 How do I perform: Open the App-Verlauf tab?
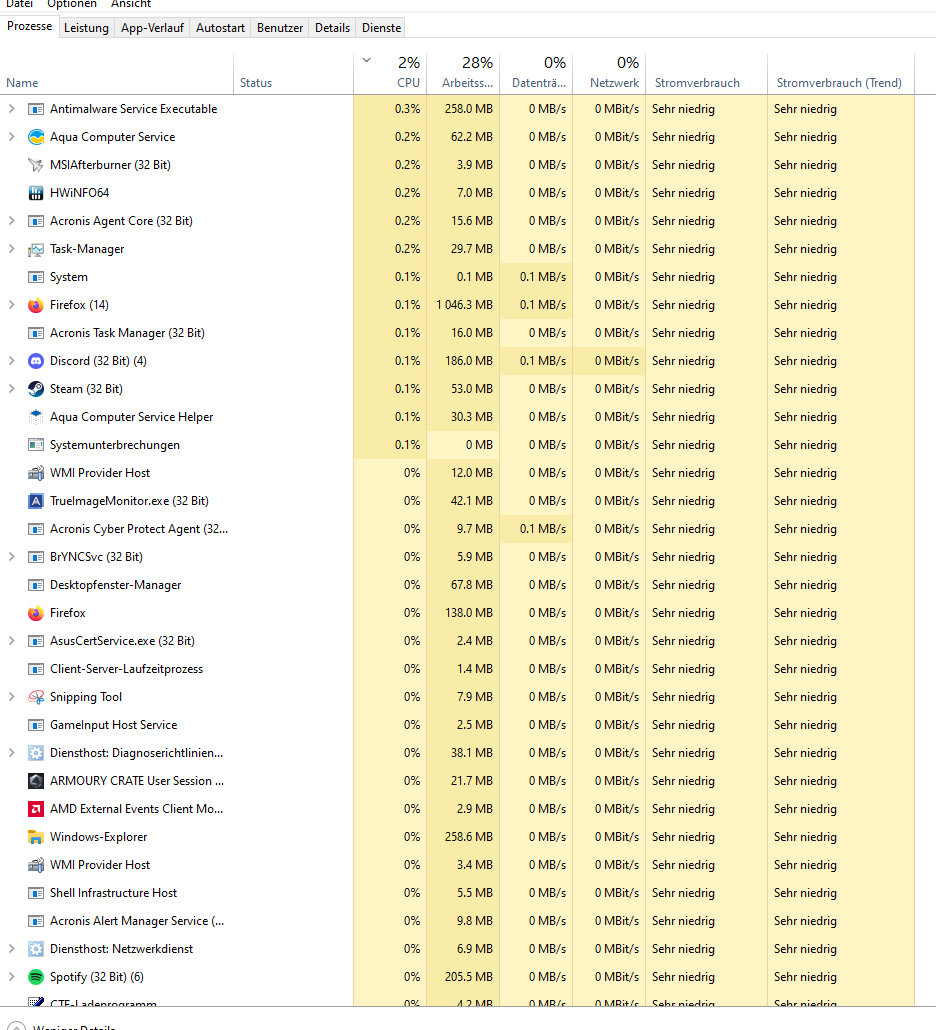pos(152,28)
